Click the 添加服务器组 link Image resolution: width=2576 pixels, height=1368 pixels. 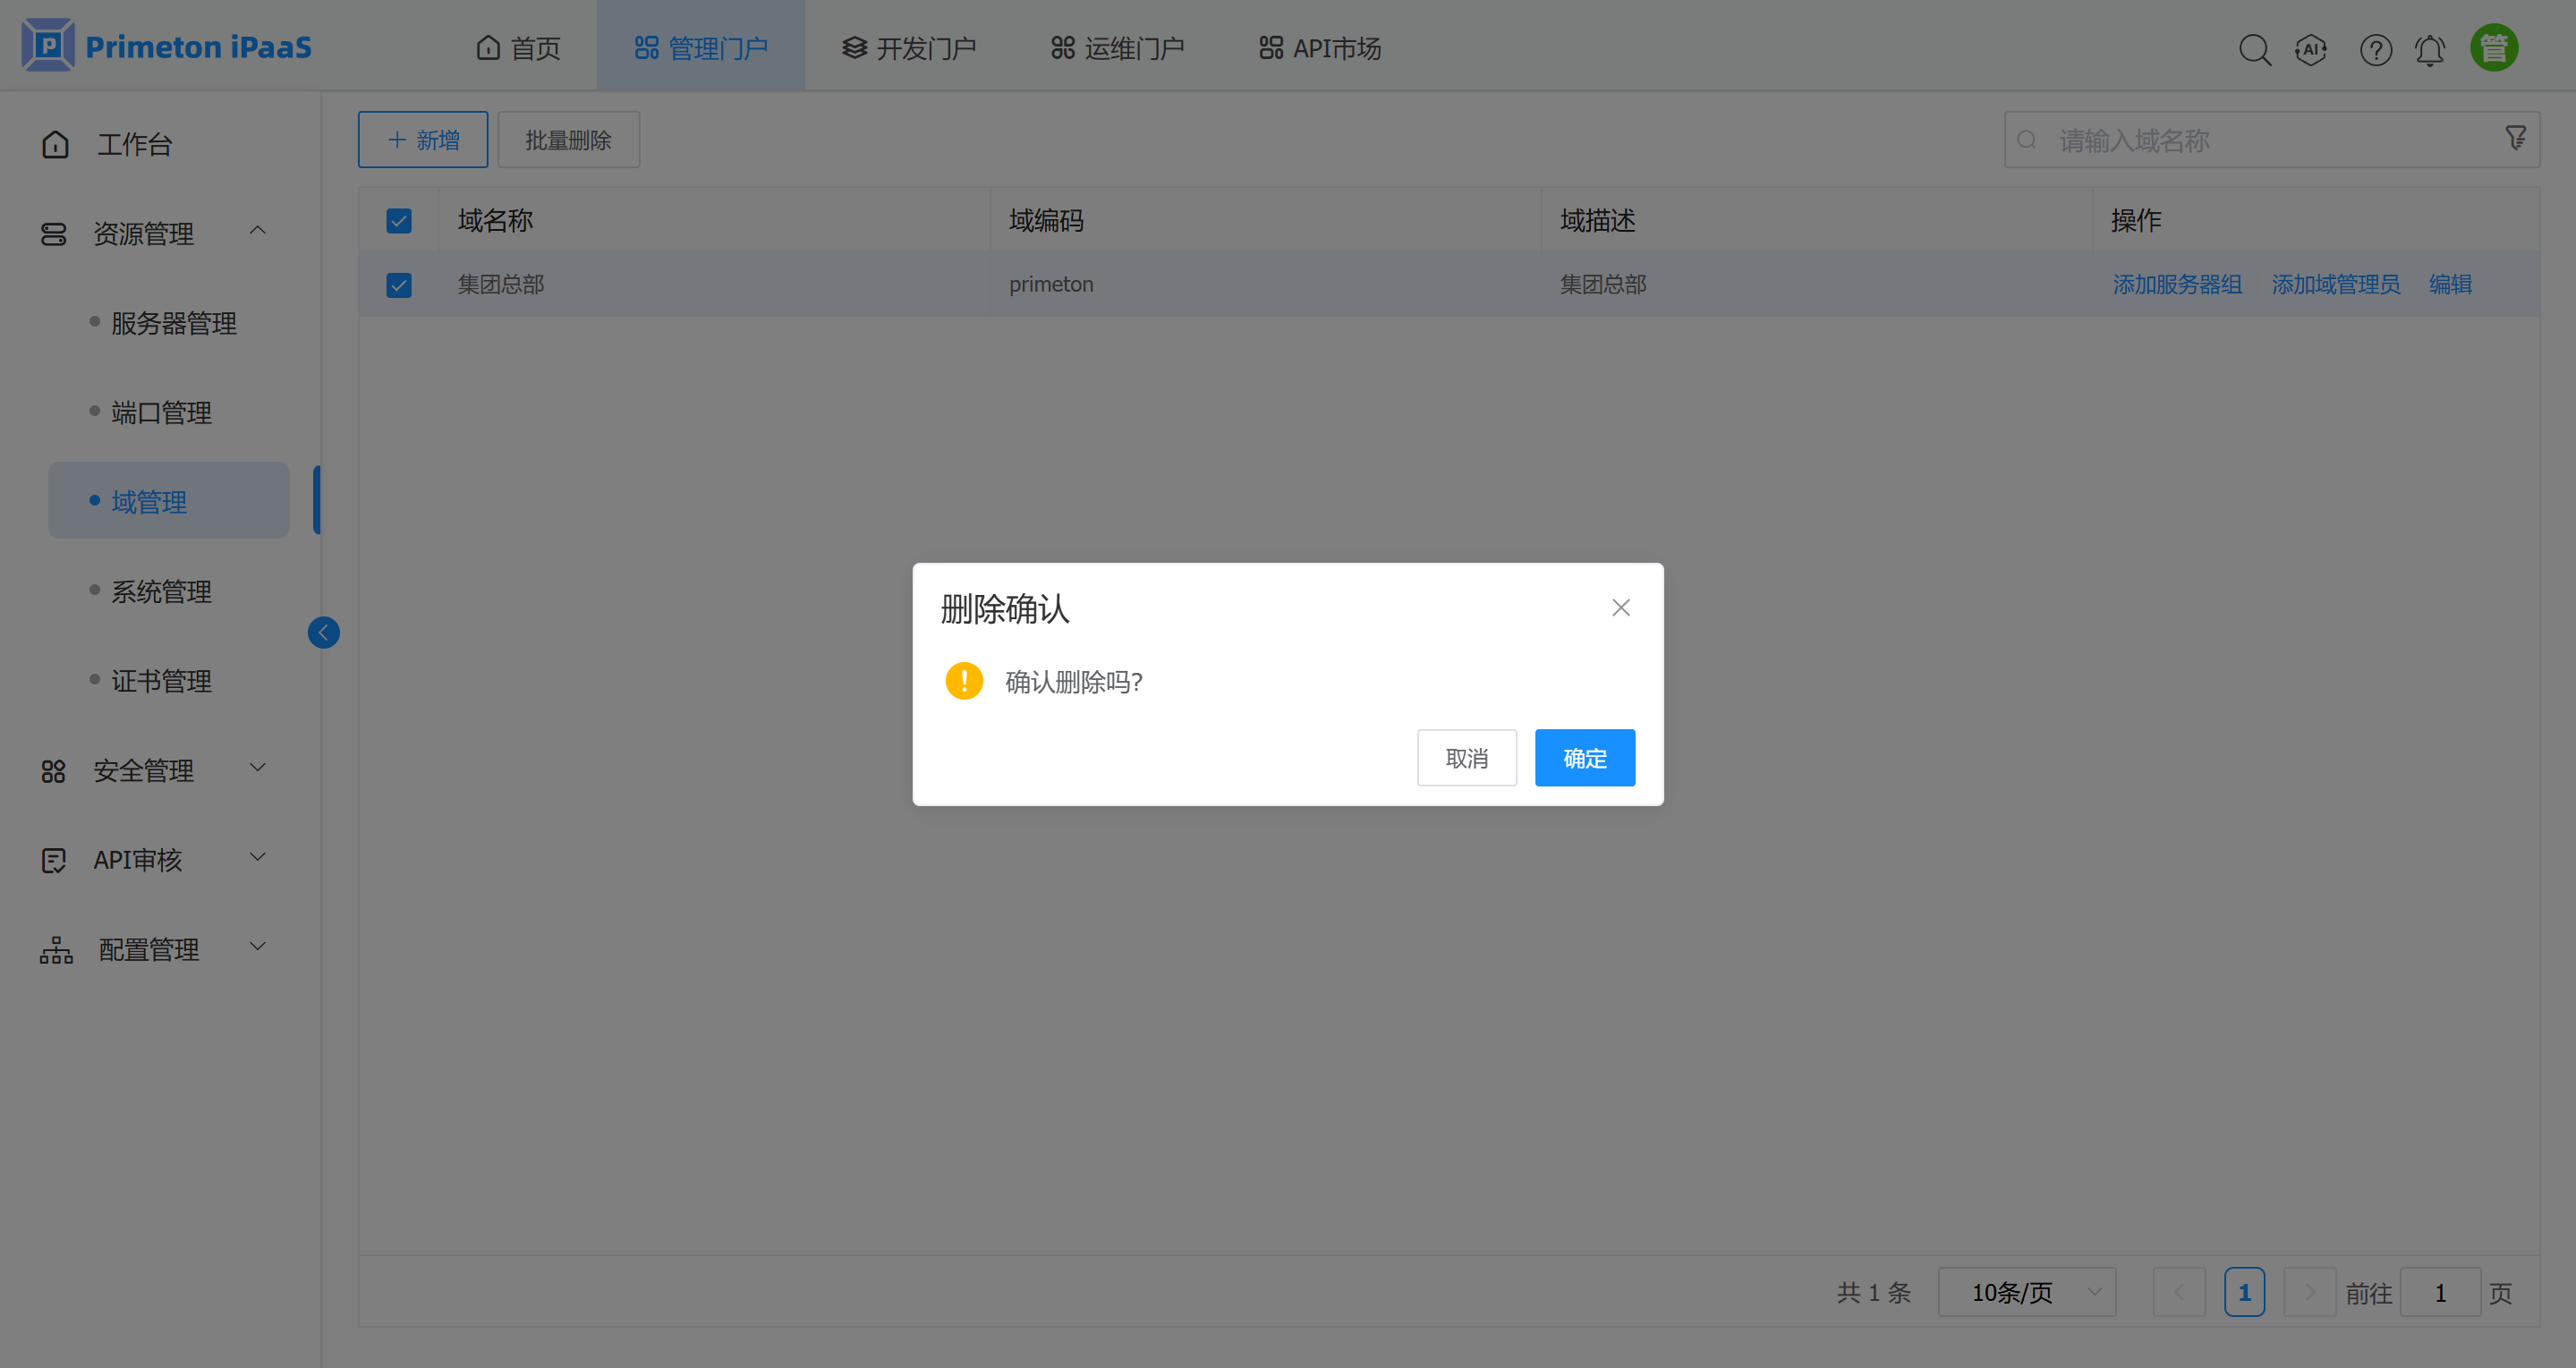point(2177,283)
